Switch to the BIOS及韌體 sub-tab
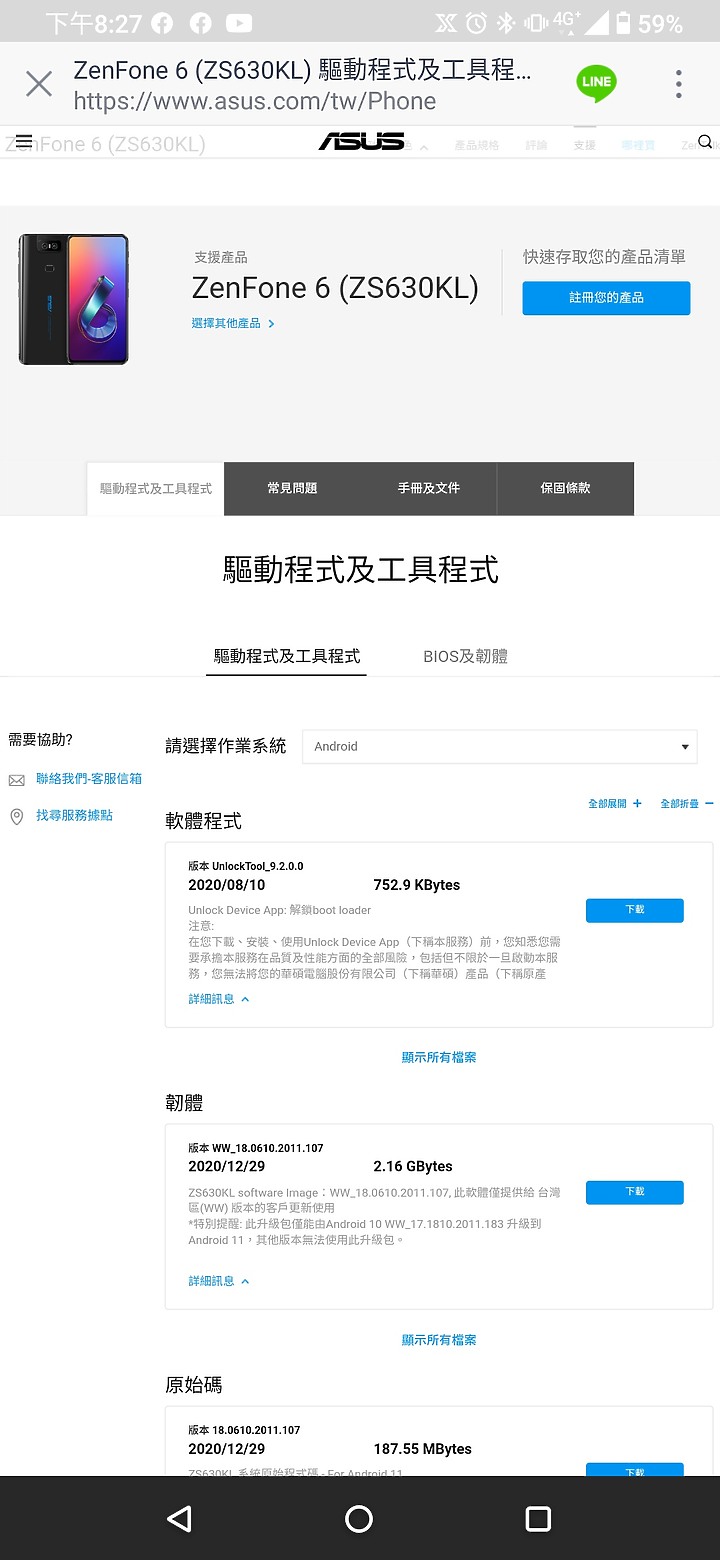The width and height of the screenshot is (720, 1560). (x=465, y=657)
